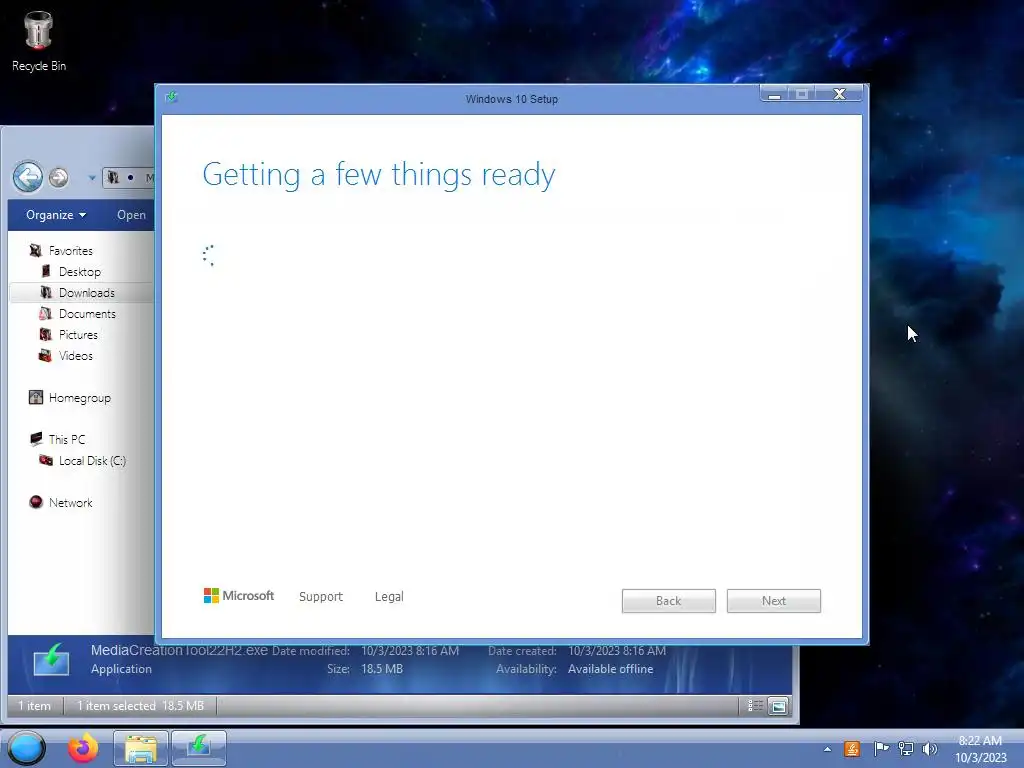Click the Homegroup icon in sidebar
1024x768 pixels.
click(x=36, y=397)
